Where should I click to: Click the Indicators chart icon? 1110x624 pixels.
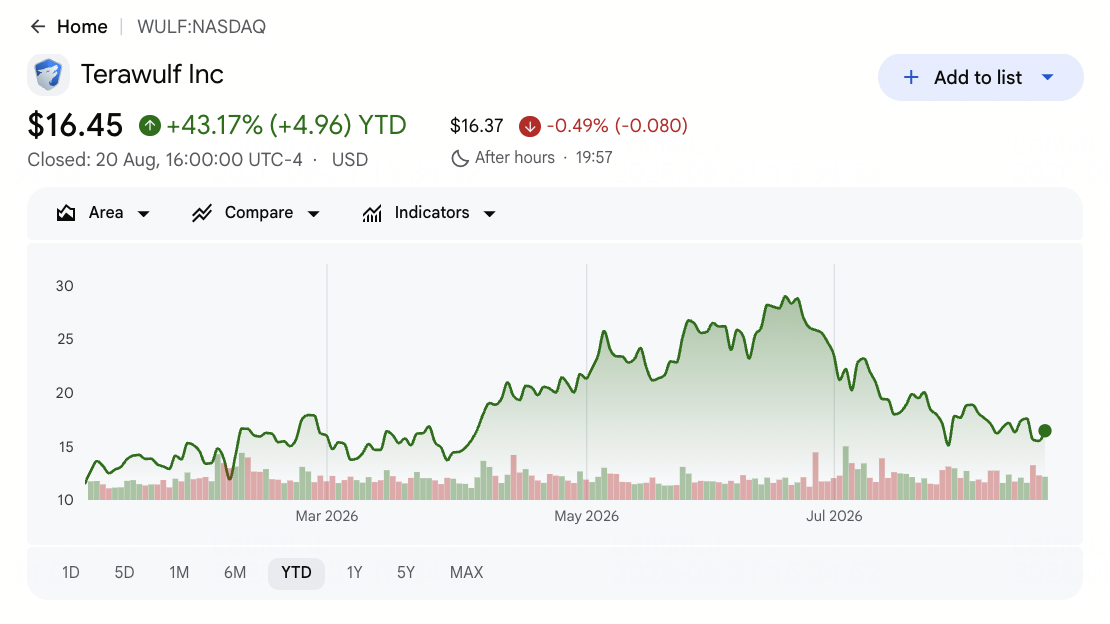click(x=372, y=212)
